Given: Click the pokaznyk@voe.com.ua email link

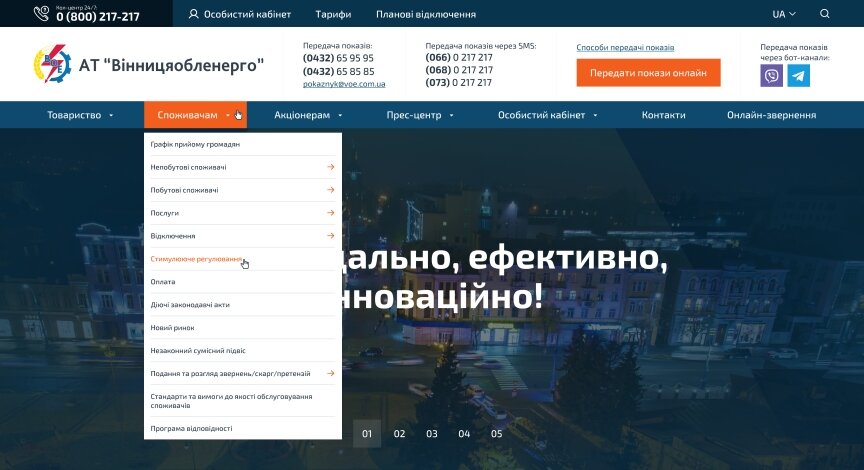Looking at the screenshot, I should (x=344, y=84).
